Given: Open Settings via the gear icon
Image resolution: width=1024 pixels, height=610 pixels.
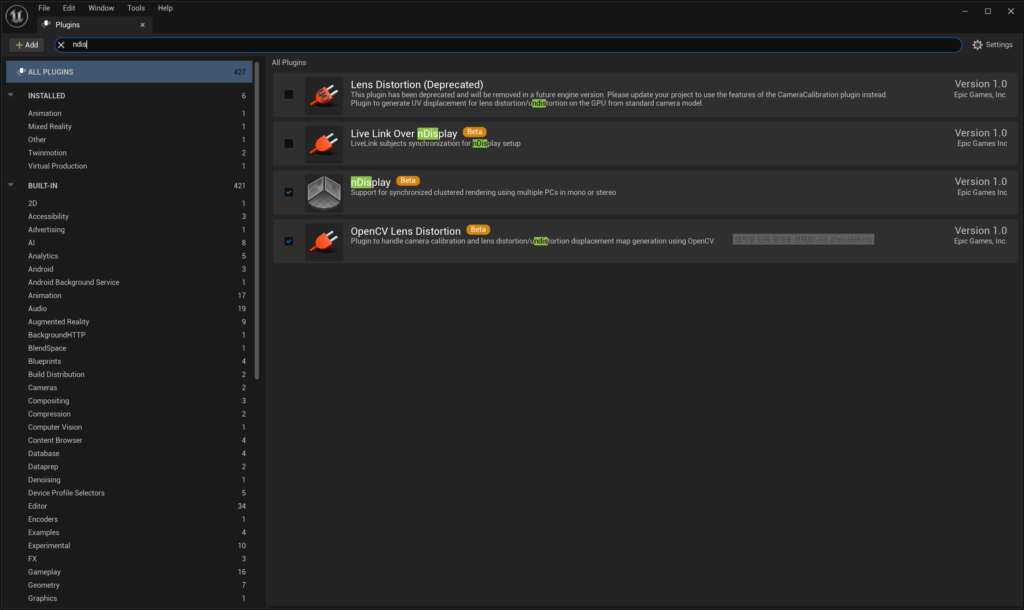Looking at the screenshot, I should [977, 45].
